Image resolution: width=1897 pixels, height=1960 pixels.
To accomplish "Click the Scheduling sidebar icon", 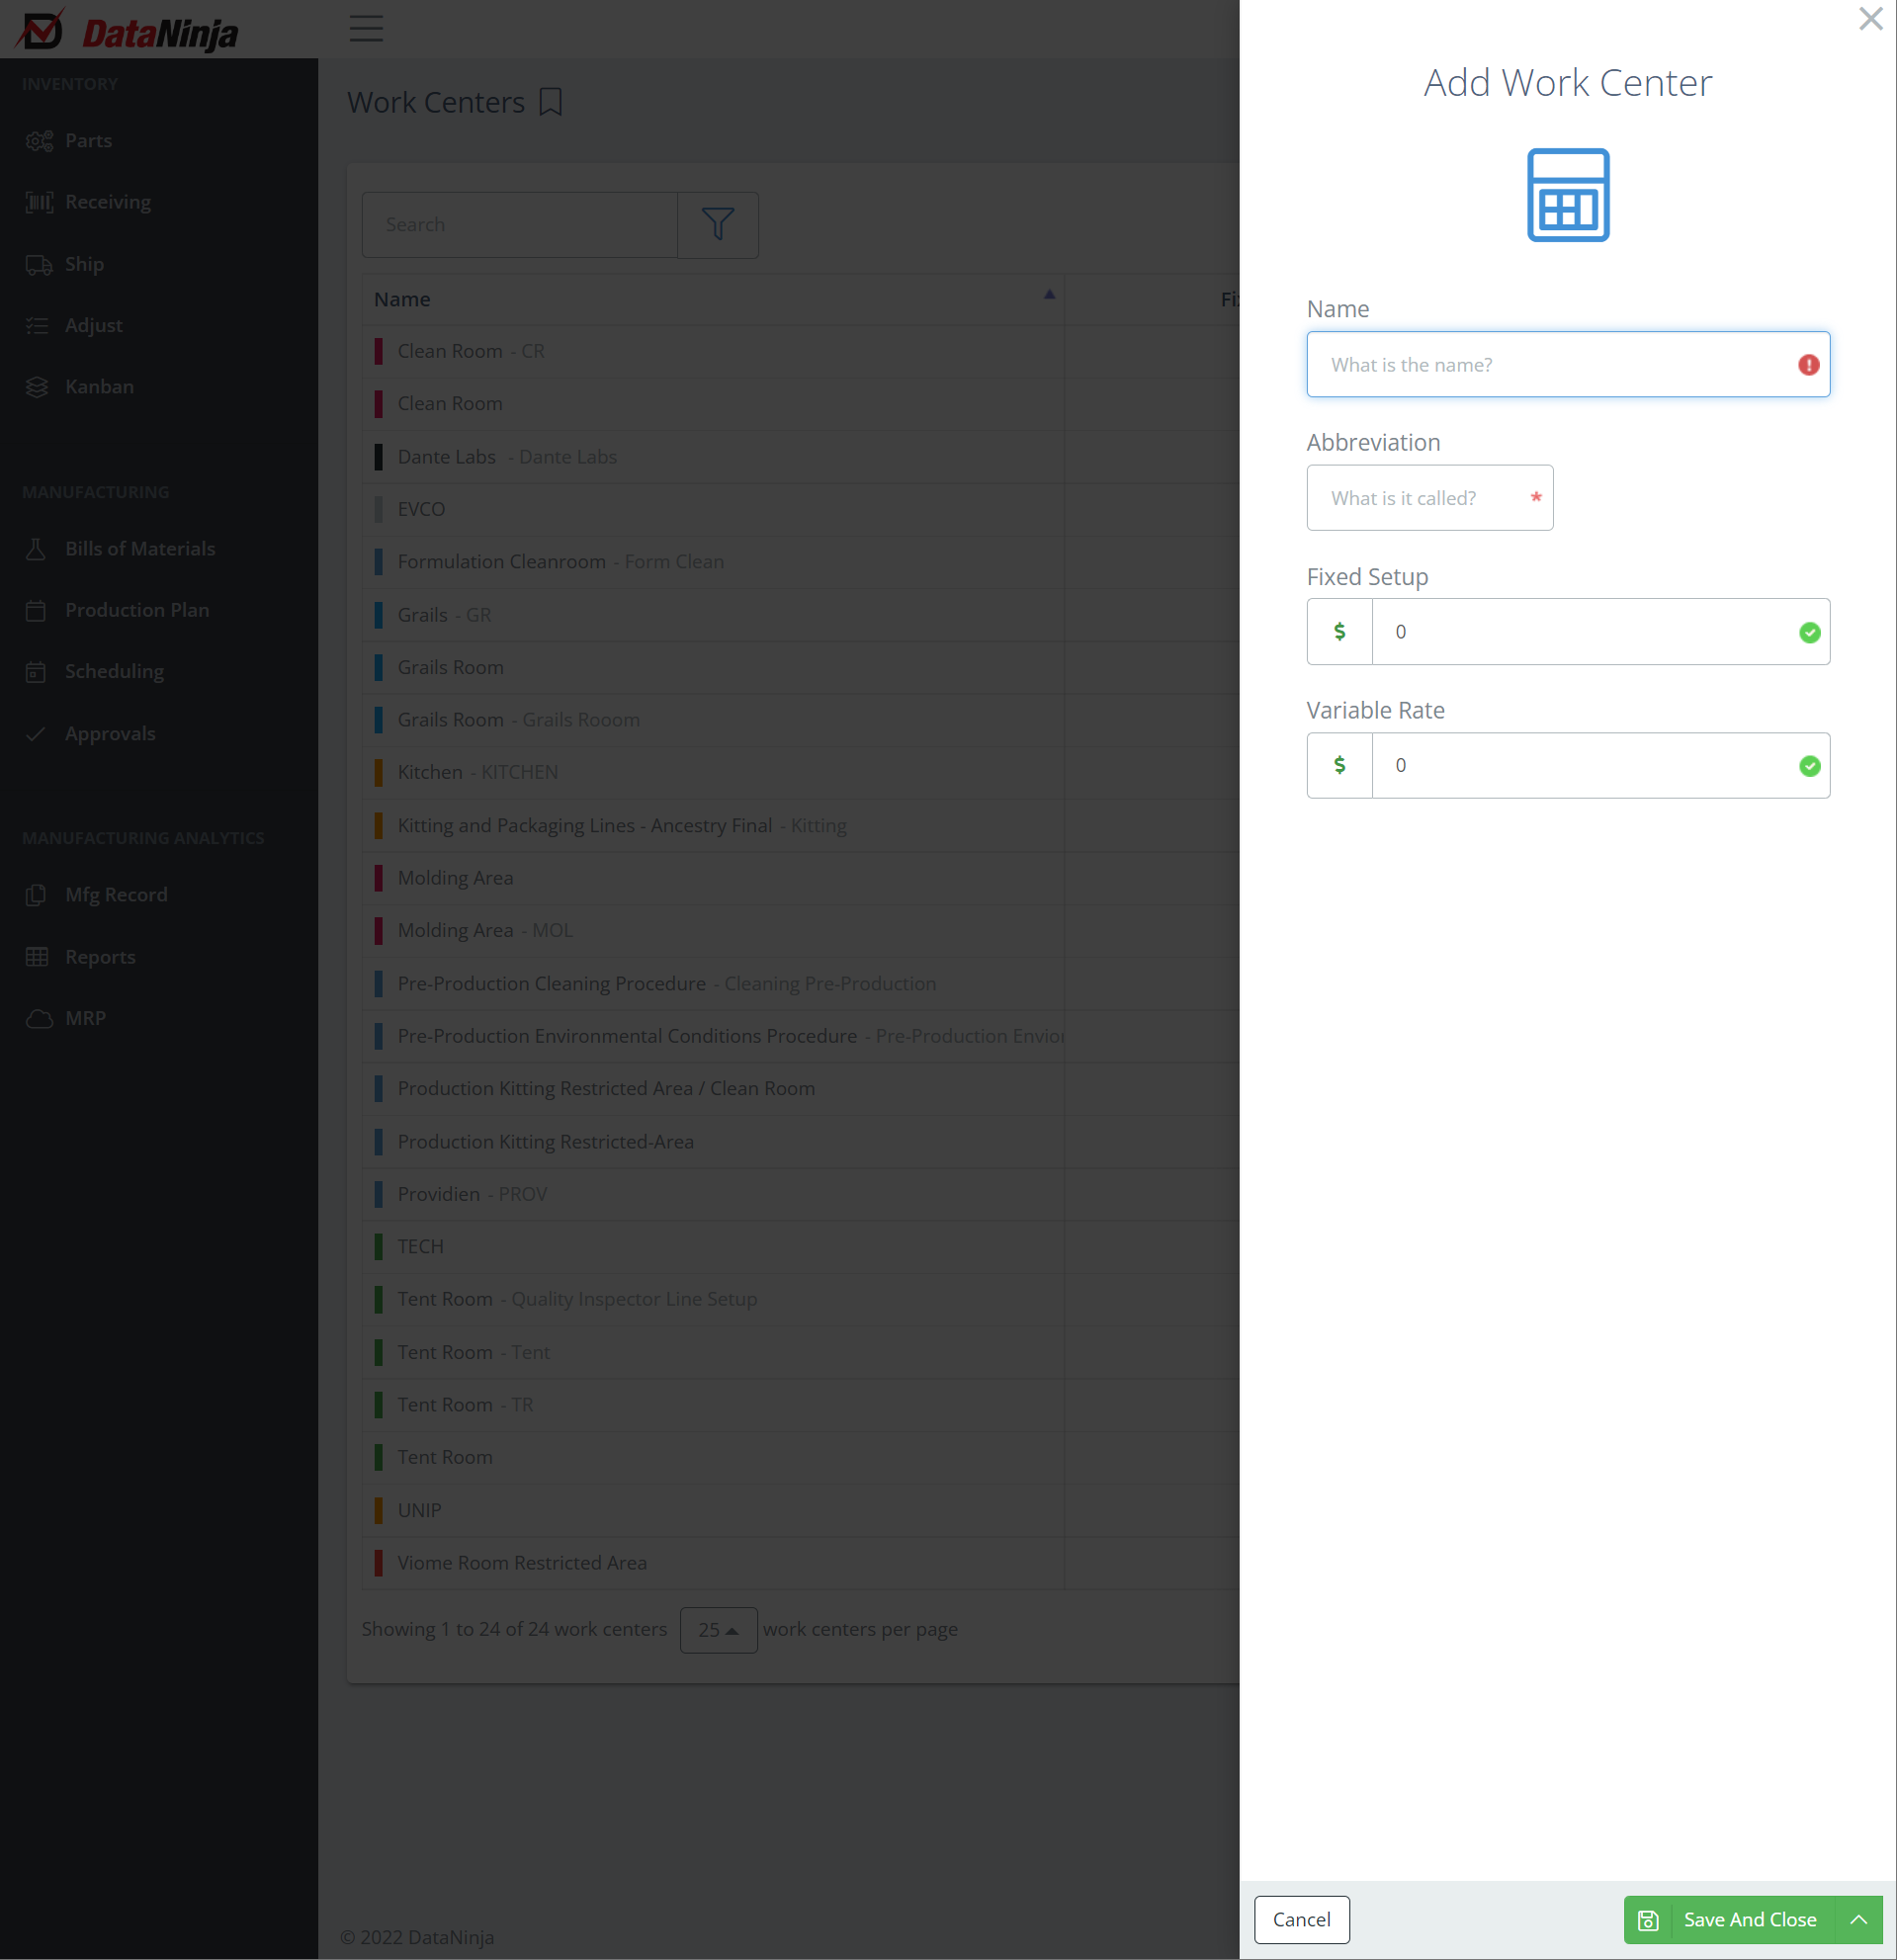I will (36, 672).
